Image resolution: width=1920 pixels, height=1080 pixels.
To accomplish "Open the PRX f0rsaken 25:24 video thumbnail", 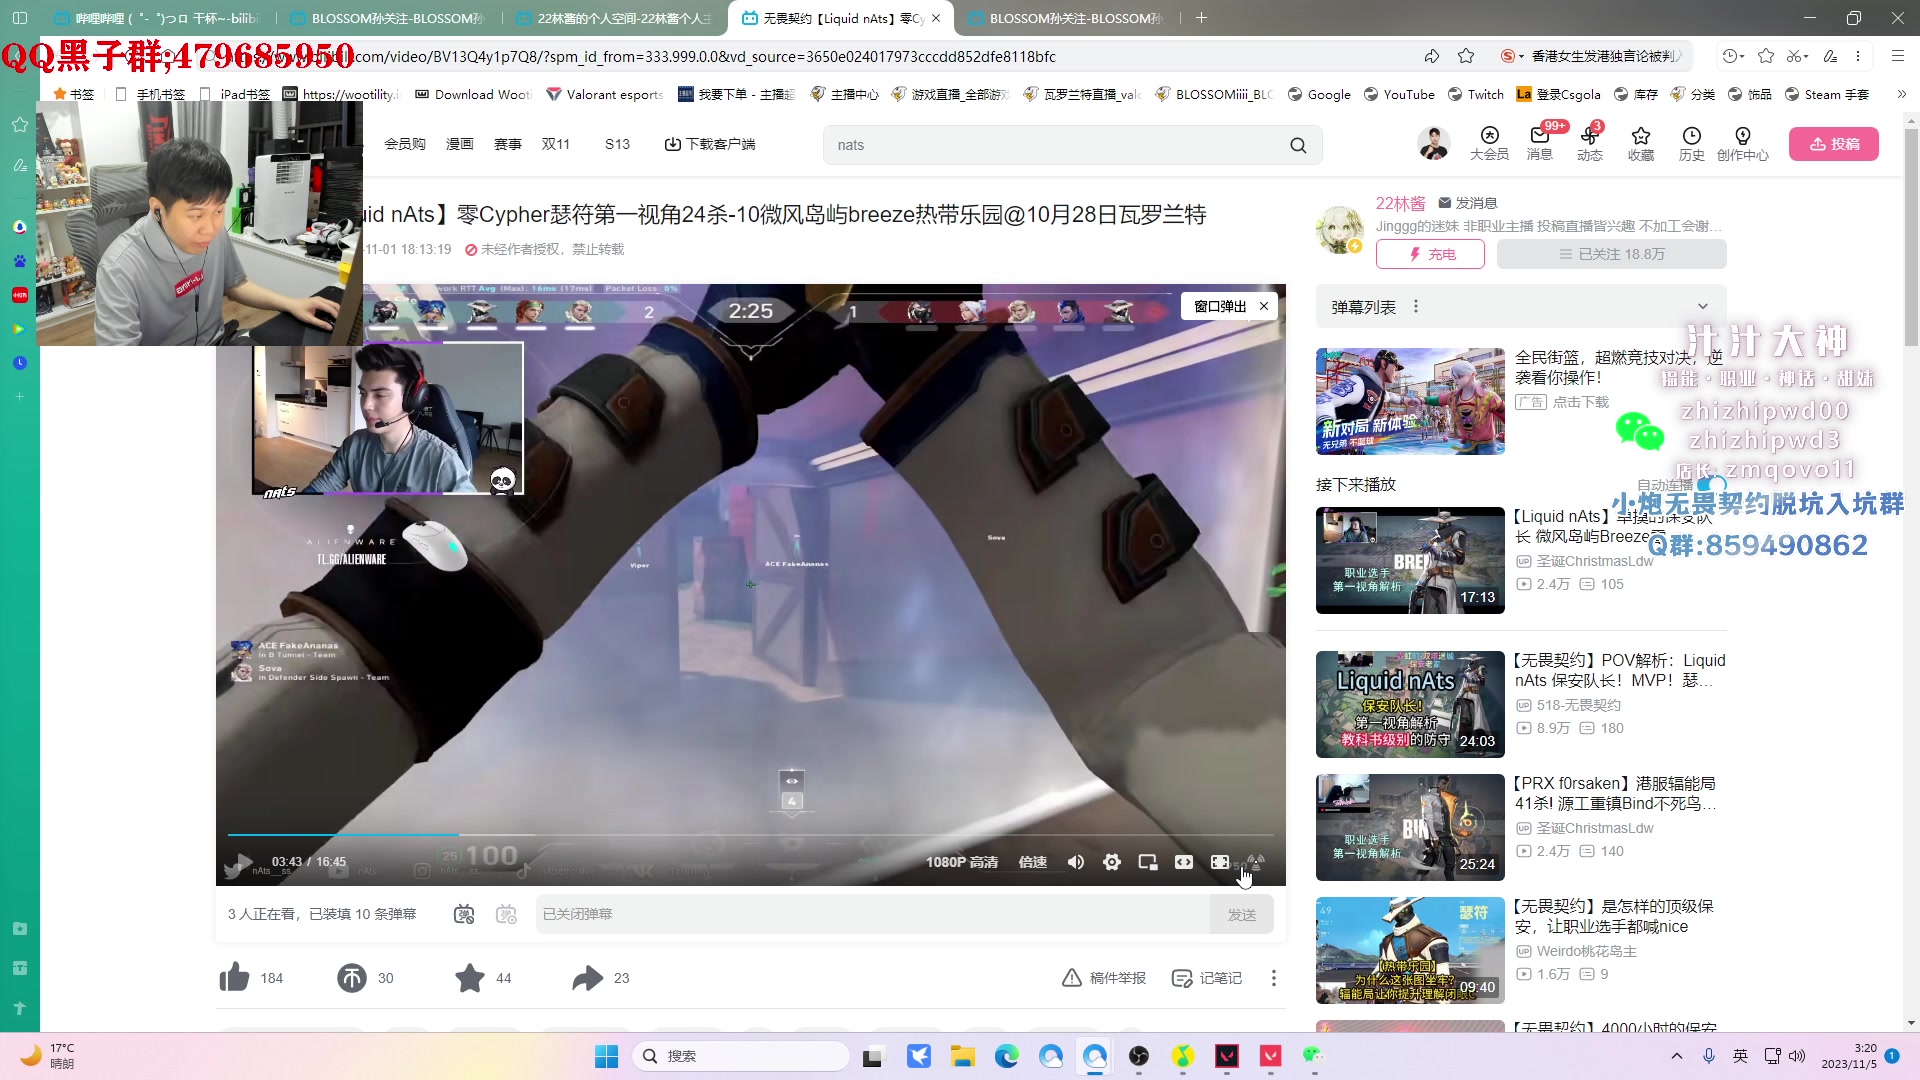I will pos(1410,827).
